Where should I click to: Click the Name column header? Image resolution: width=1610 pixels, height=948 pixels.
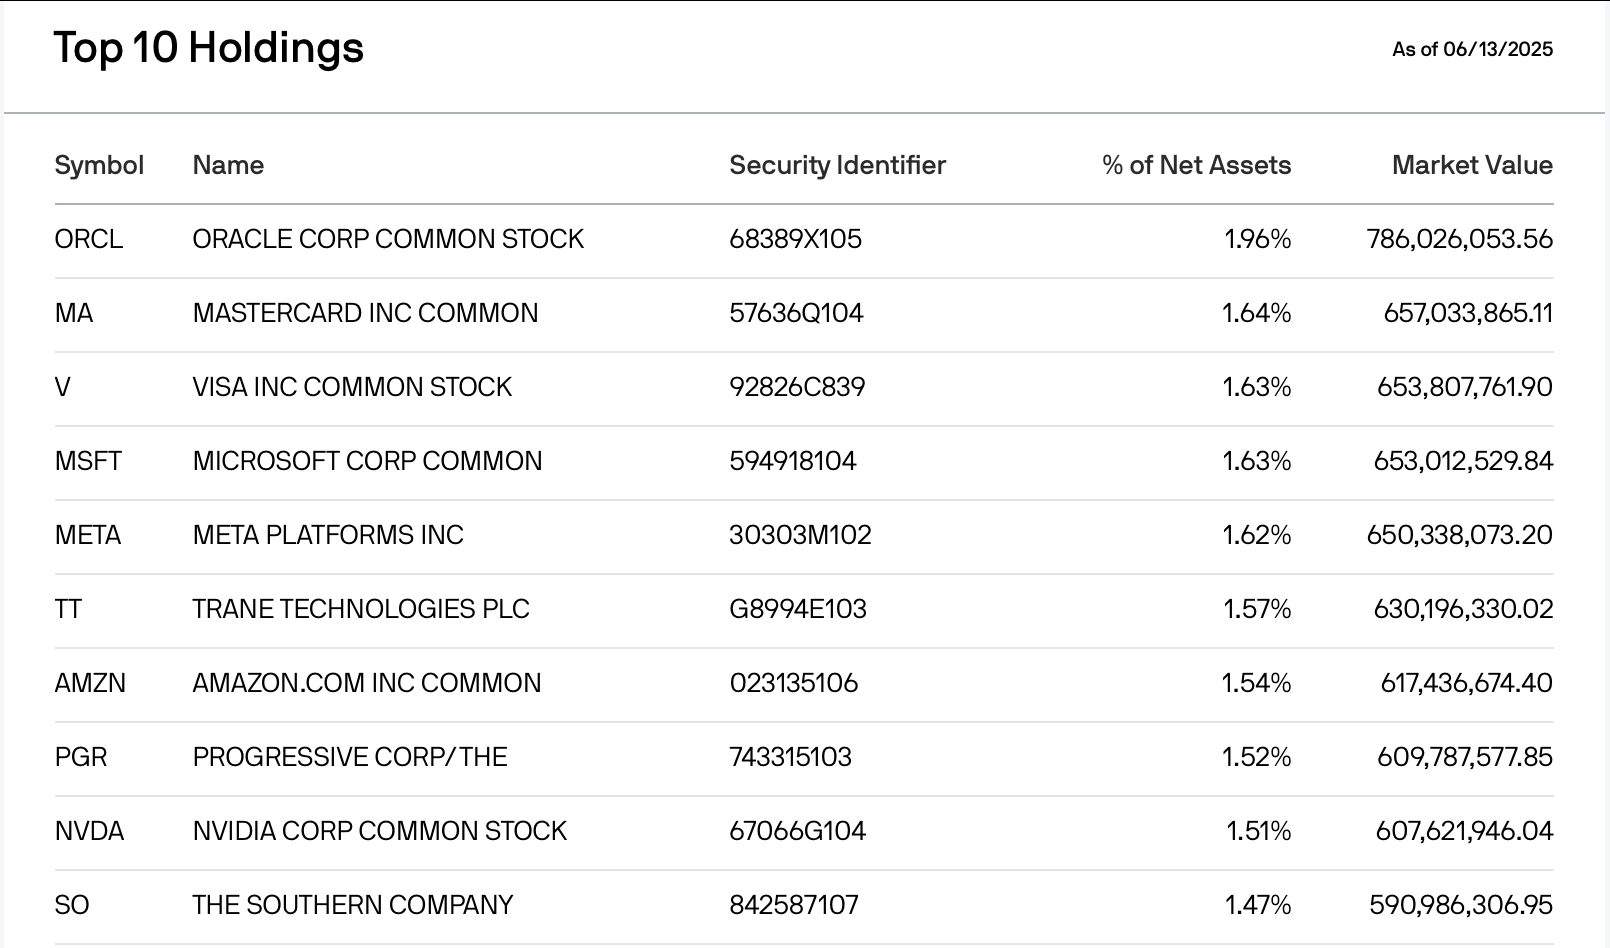point(228,165)
